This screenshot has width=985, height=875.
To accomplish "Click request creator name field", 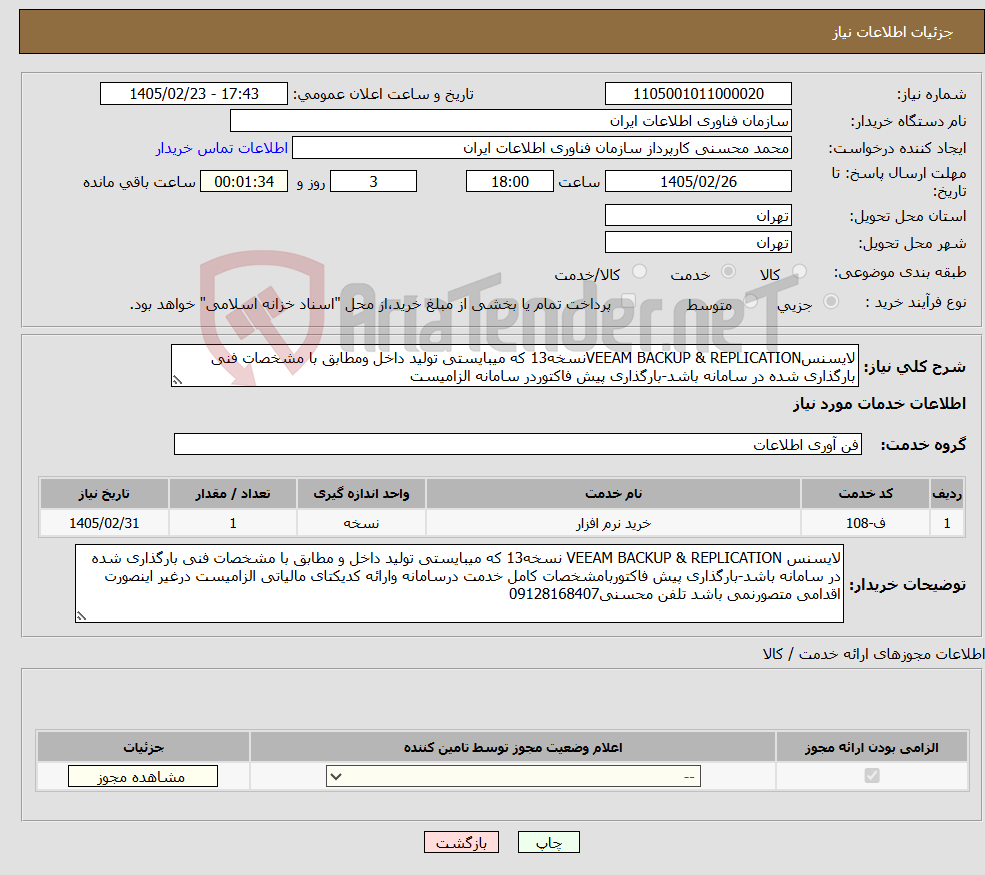I will coord(541,148).
